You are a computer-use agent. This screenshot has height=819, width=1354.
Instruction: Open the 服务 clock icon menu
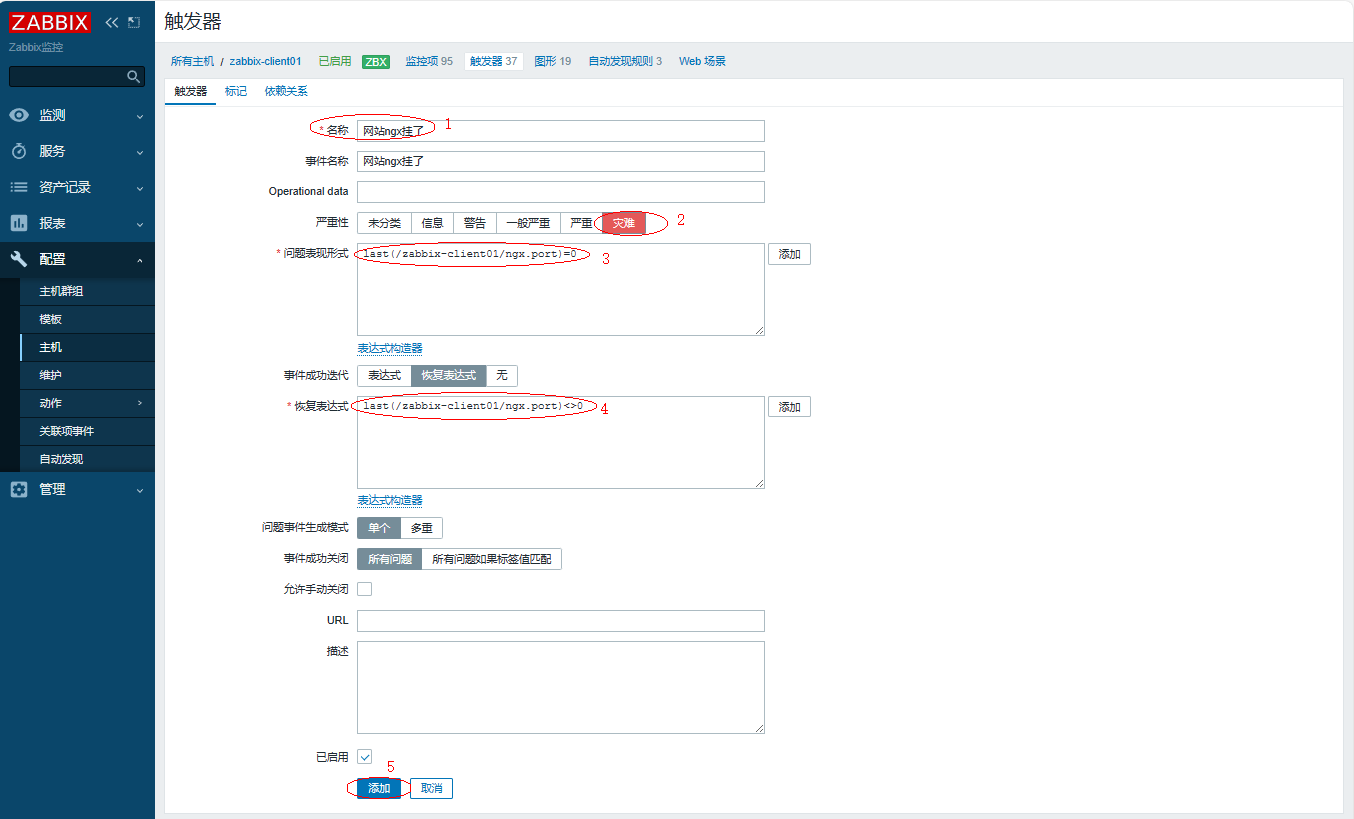(18, 152)
